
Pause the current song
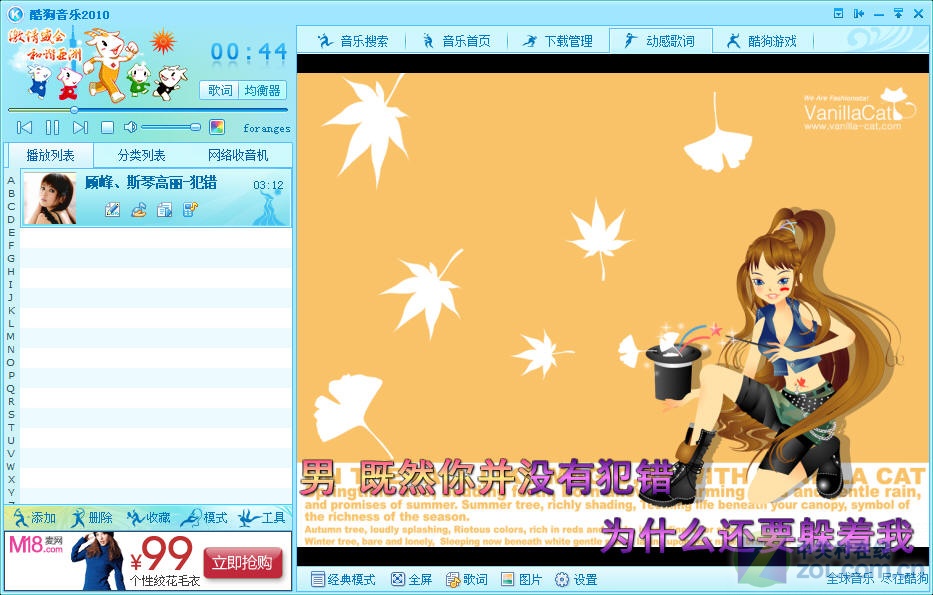[x=52, y=127]
